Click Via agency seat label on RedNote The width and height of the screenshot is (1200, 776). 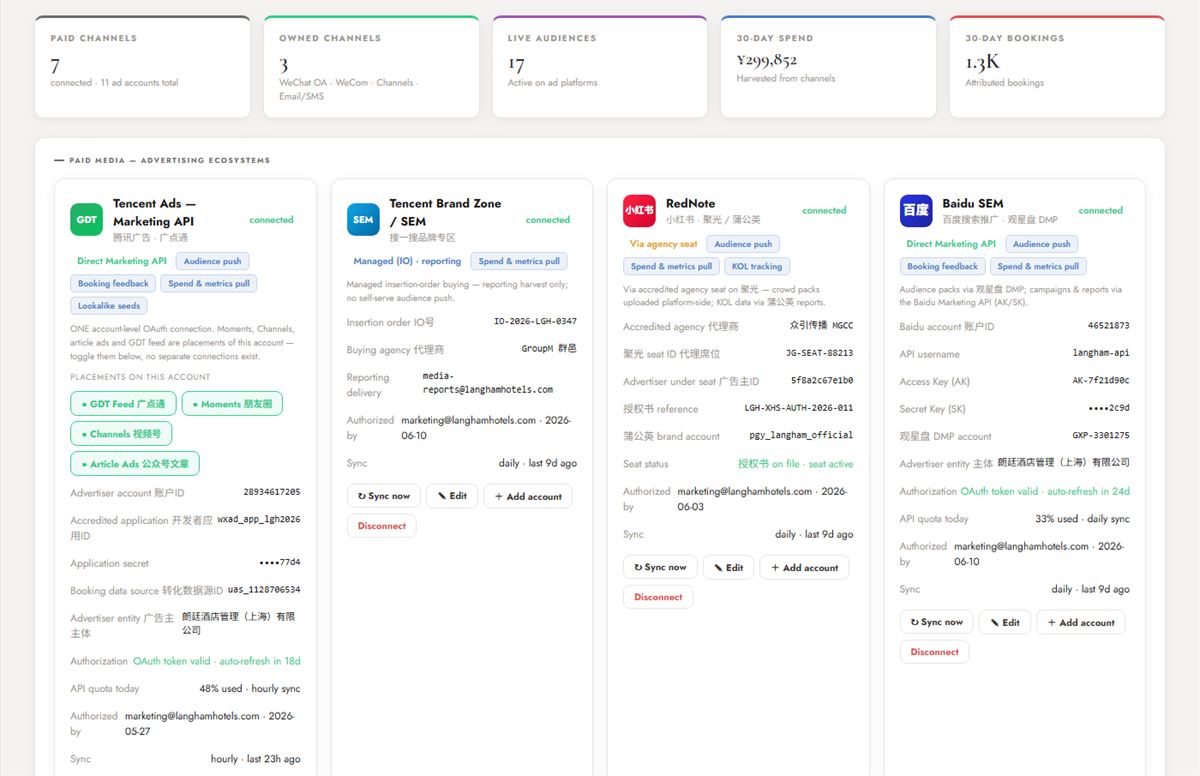[664, 244]
